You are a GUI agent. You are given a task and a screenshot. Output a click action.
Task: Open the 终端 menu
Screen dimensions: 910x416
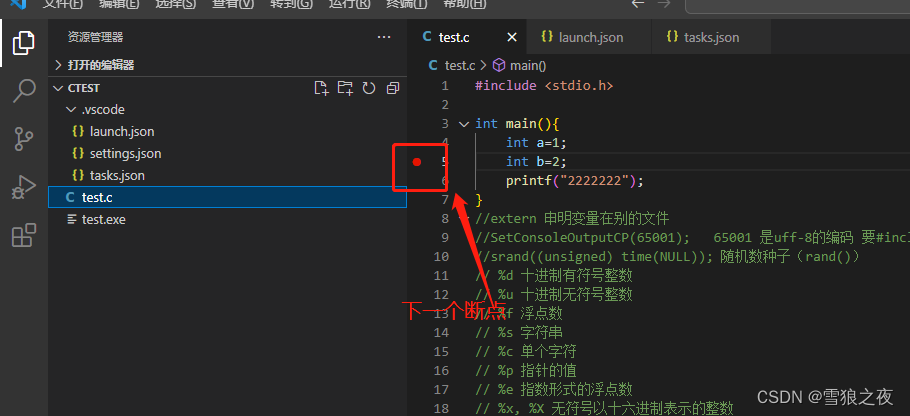[406, 4]
